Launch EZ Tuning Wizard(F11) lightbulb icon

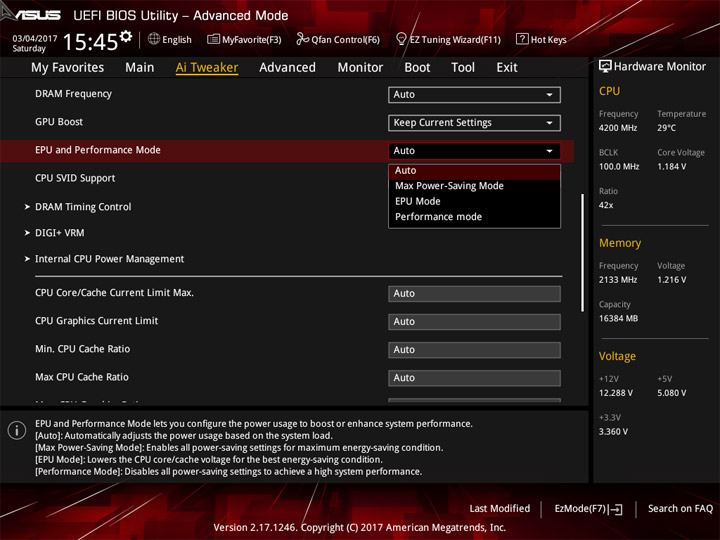pyautogui.click(x=401, y=39)
